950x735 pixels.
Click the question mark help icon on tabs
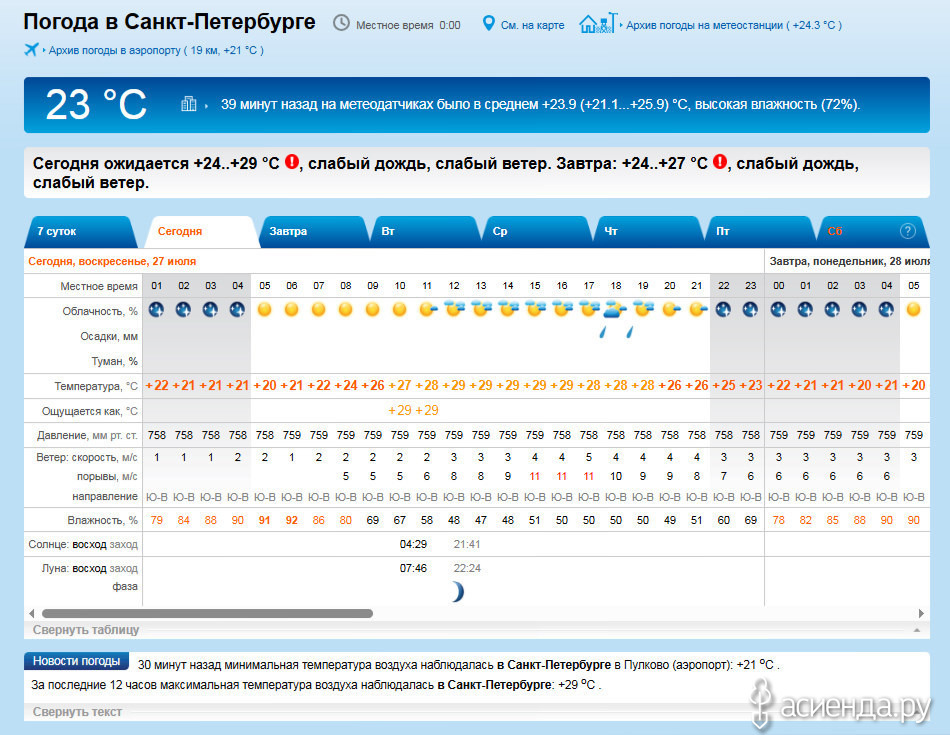point(908,231)
